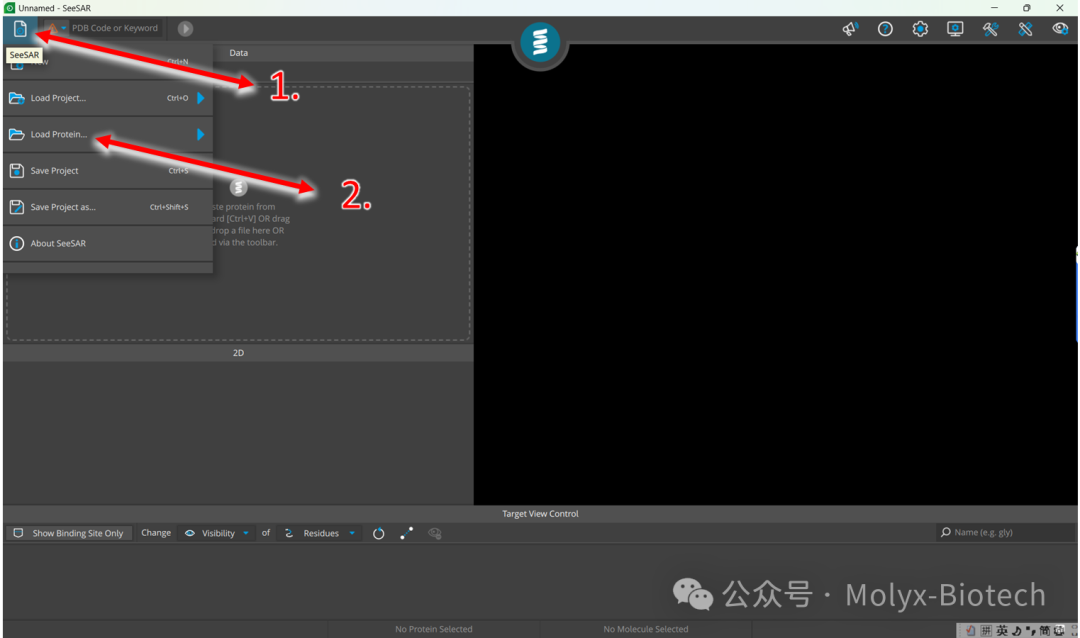Screen dimensions: 1080x638
Task: Choose Load Project... from menu
Action: 108,98
